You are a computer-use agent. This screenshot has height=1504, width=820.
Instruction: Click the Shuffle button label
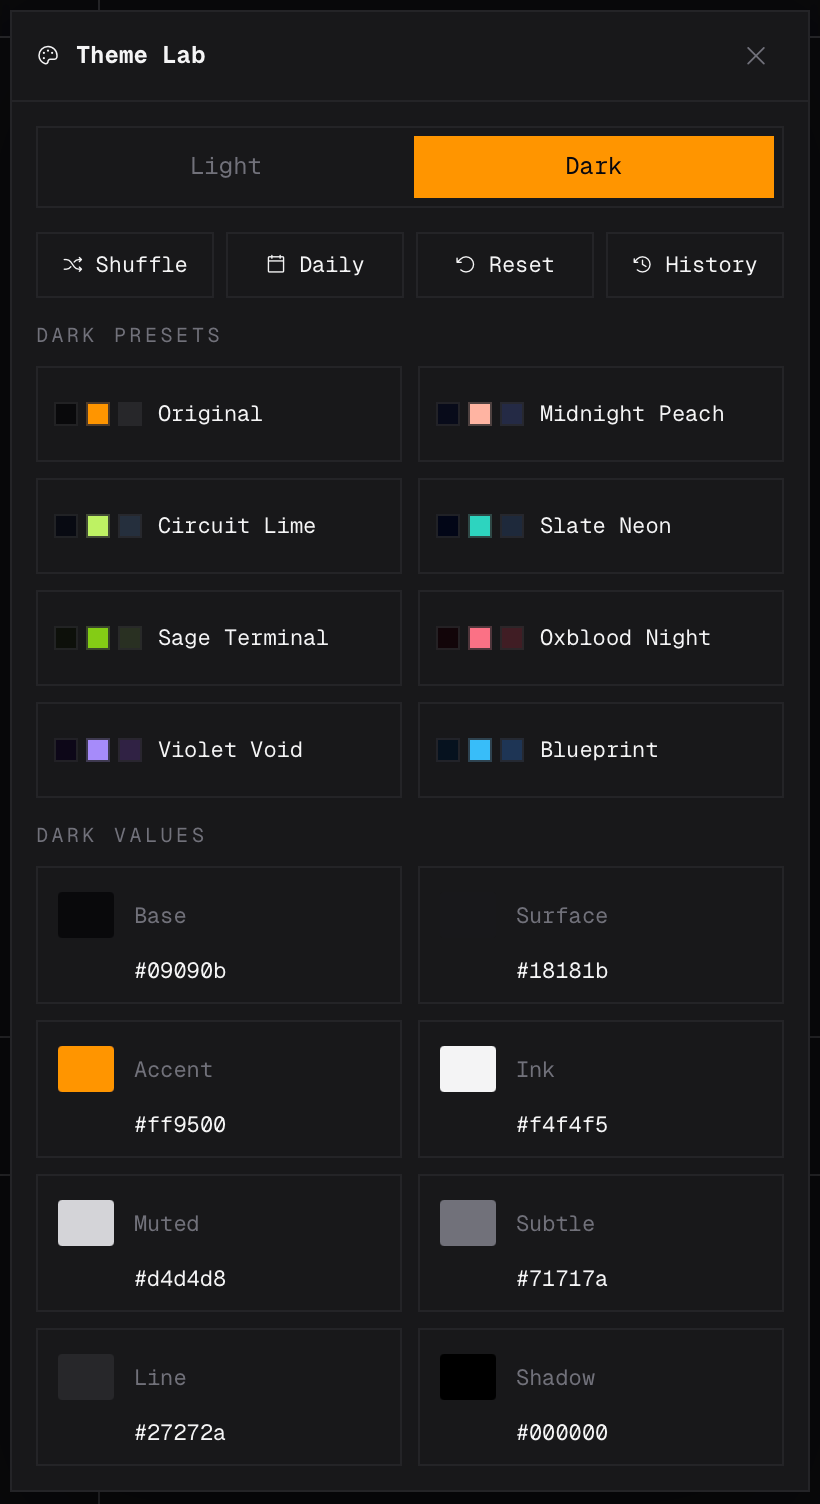141,265
